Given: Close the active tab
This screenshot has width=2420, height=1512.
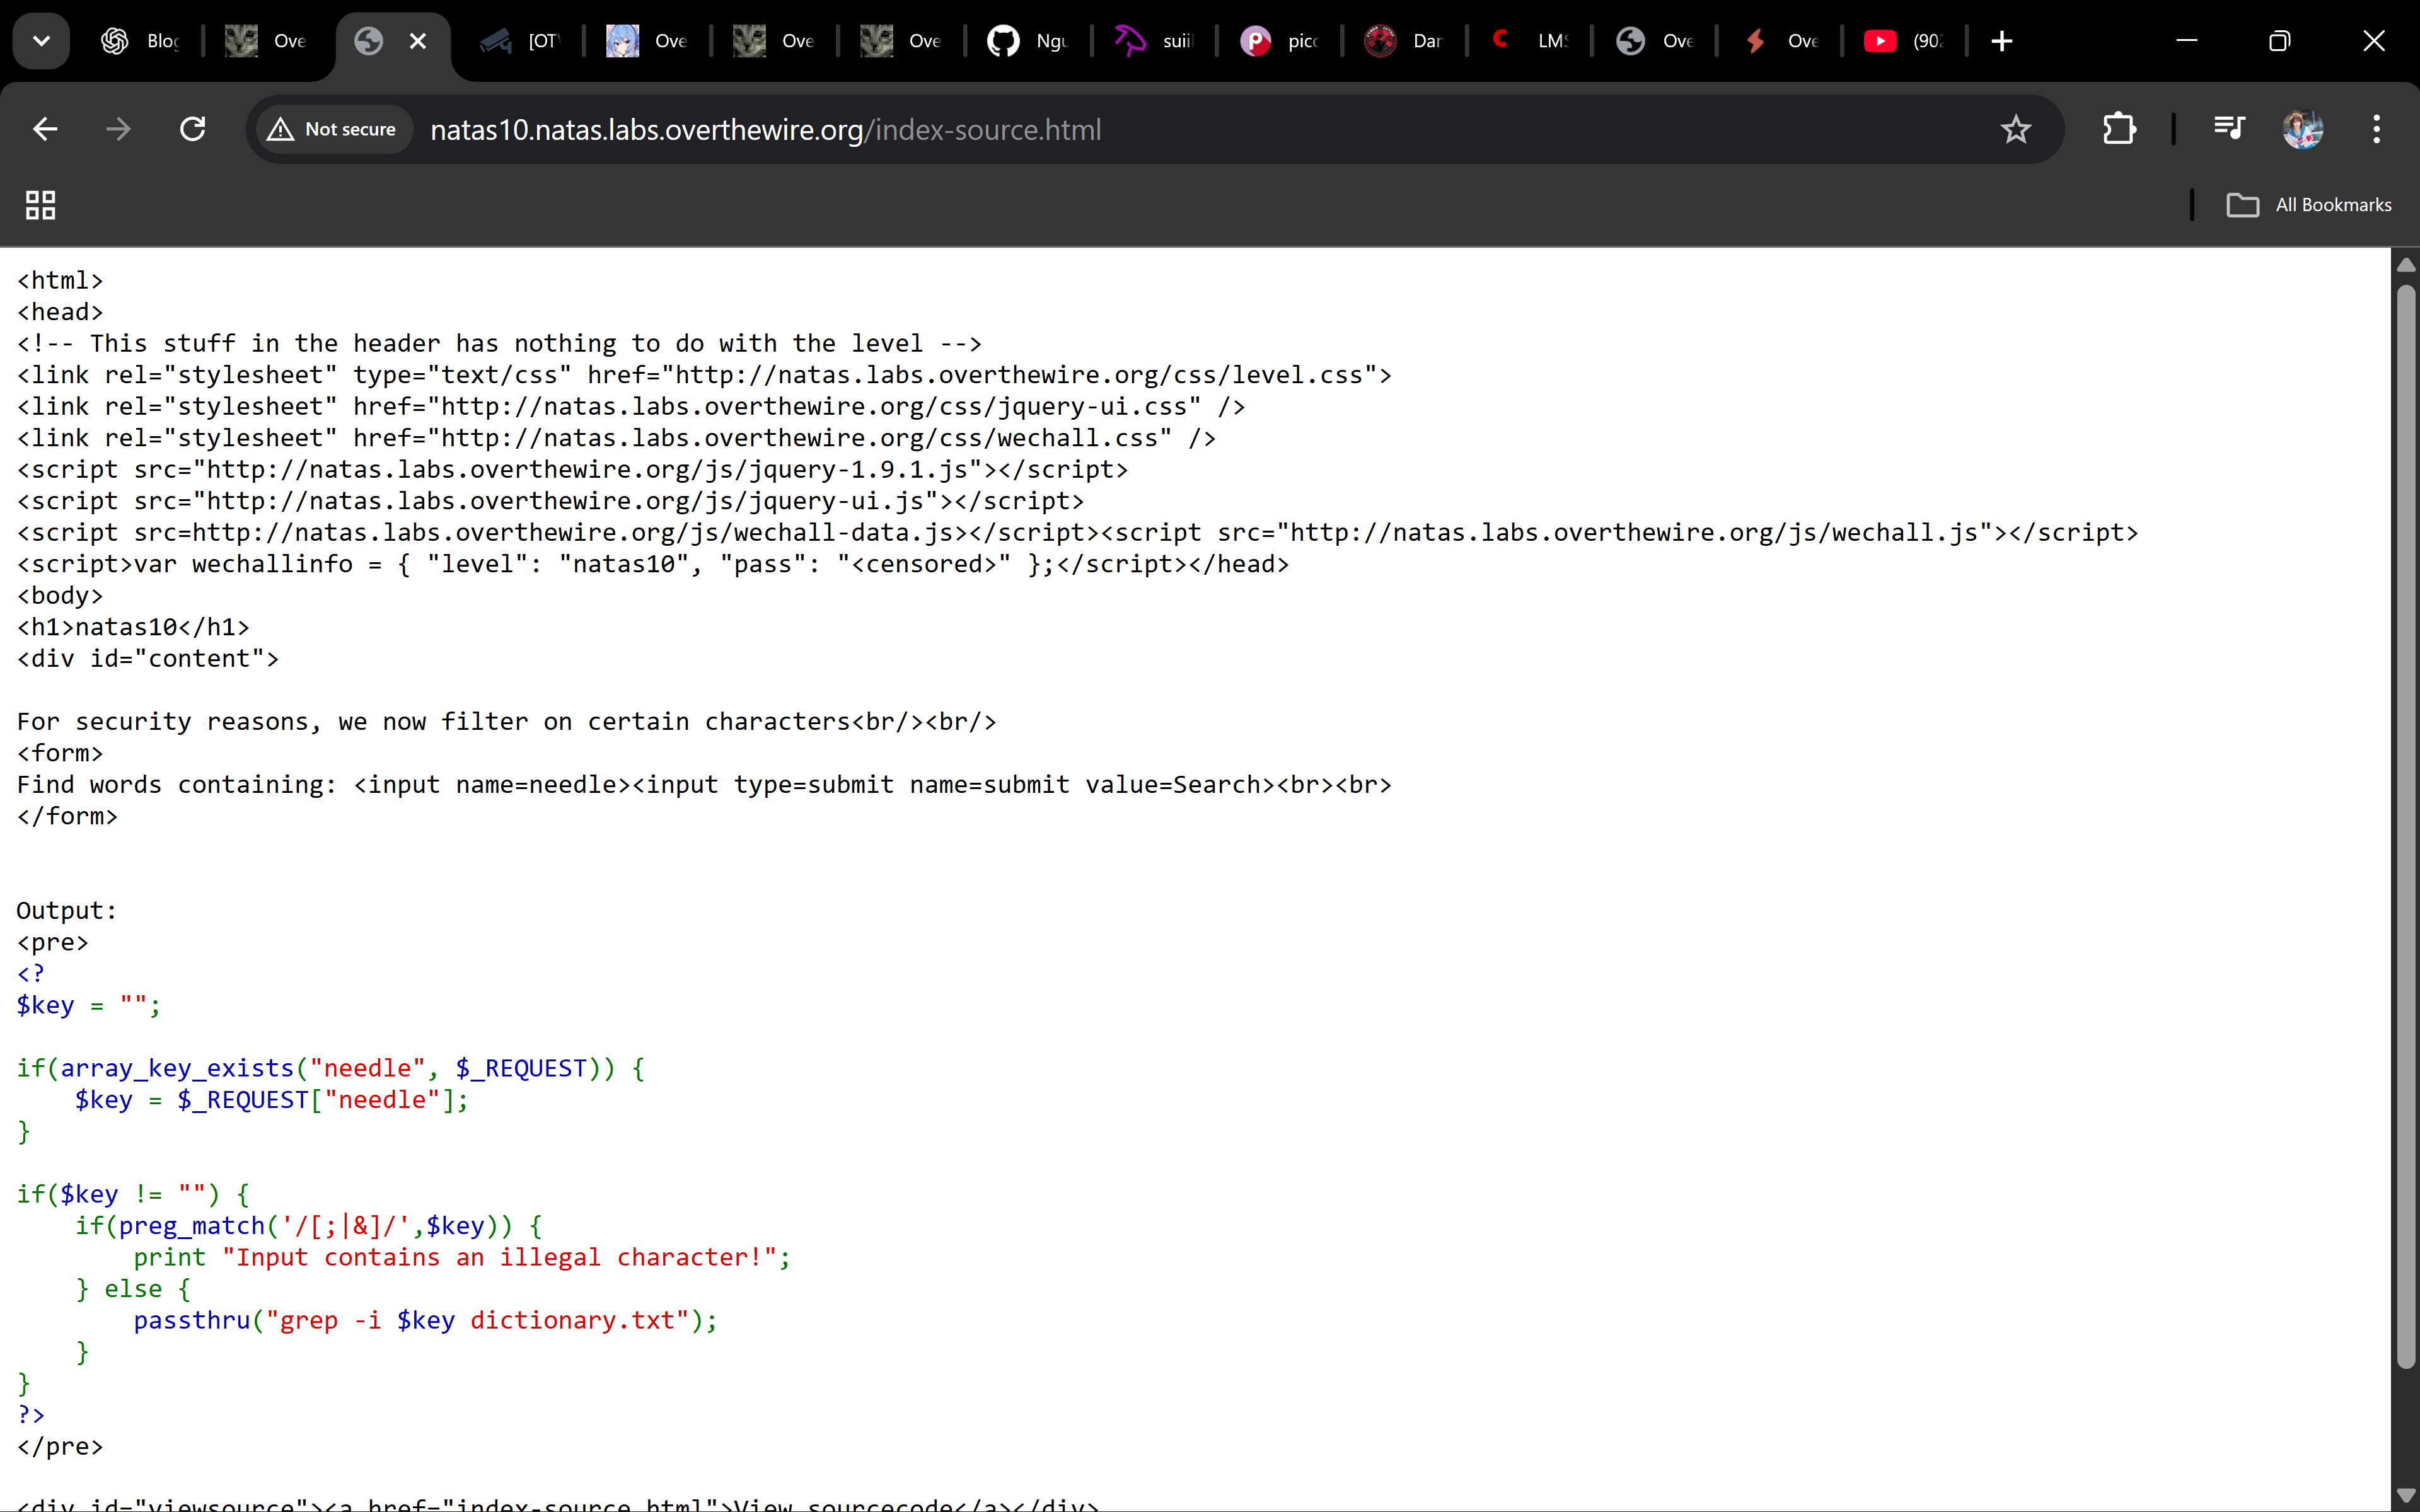Looking at the screenshot, I should point(418,41).
